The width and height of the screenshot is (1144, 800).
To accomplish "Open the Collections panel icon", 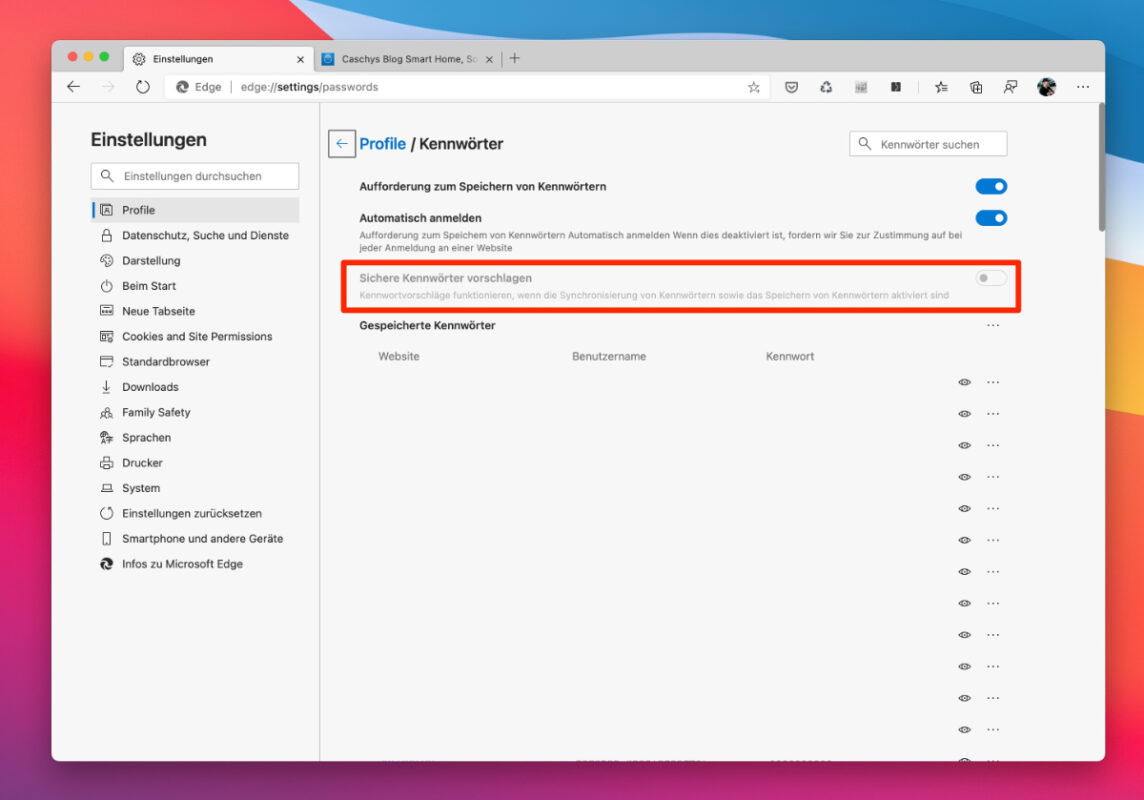I will tap(976, 87).
